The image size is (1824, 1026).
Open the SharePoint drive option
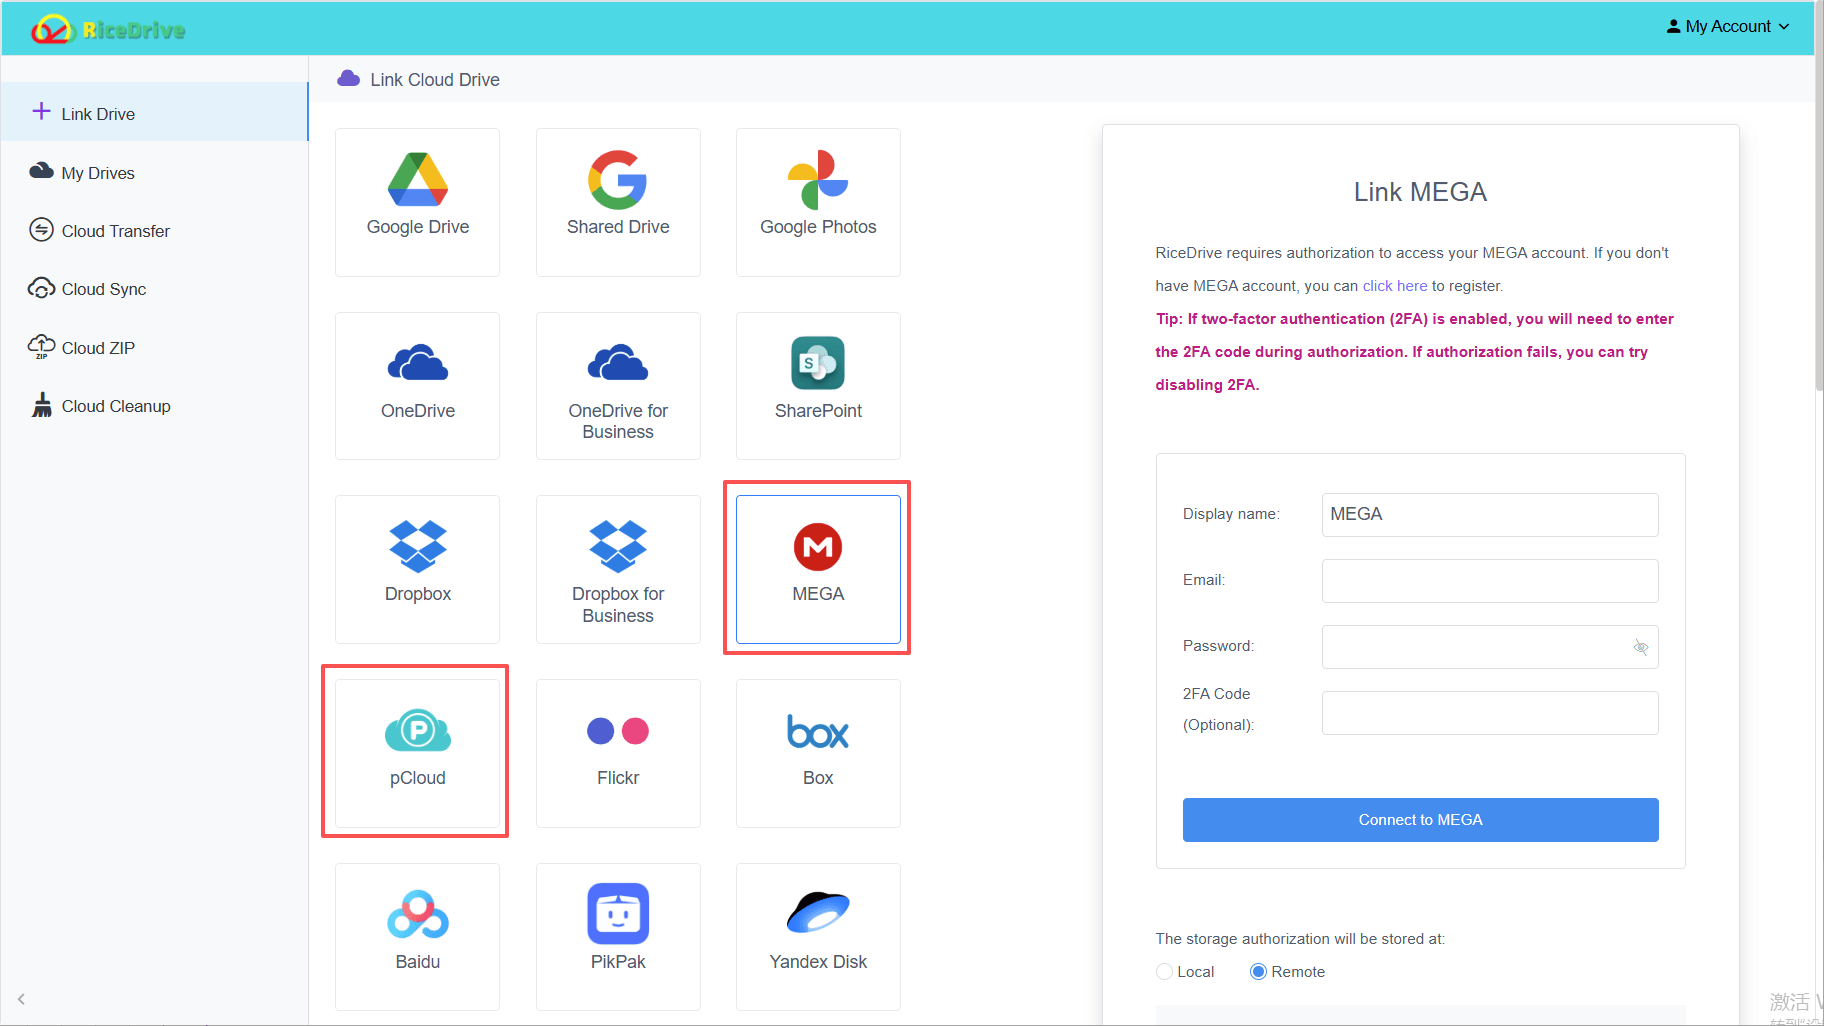818,386
